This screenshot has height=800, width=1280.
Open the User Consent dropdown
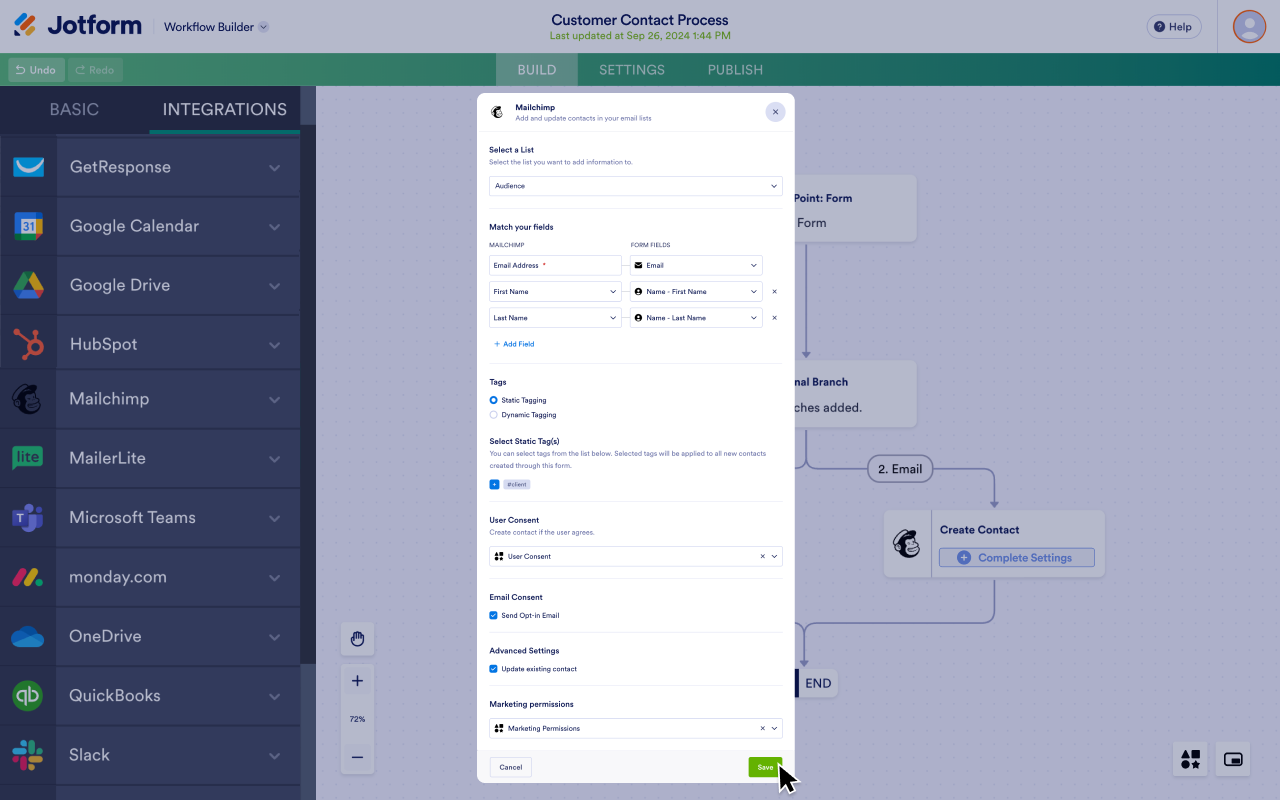[636, 556]
